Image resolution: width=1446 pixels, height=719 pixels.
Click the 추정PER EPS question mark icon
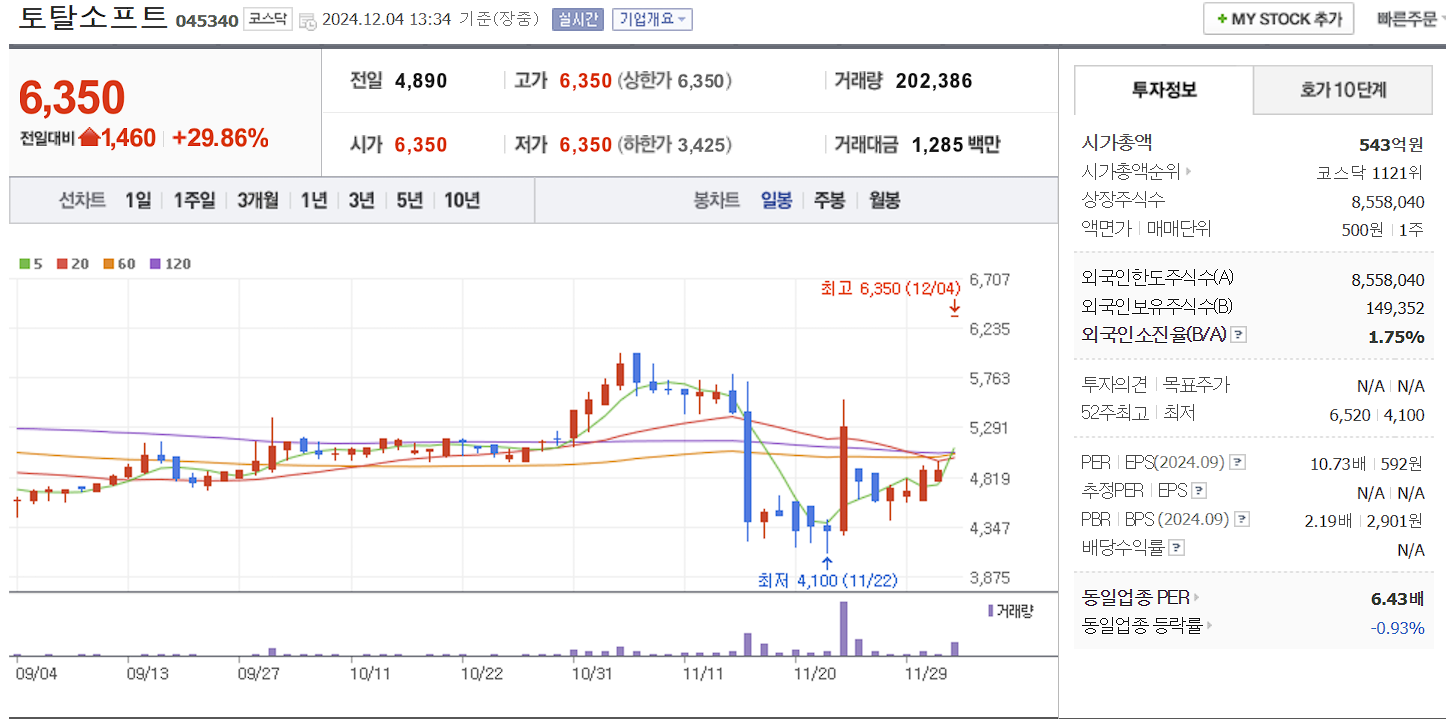click(1198, 491)
